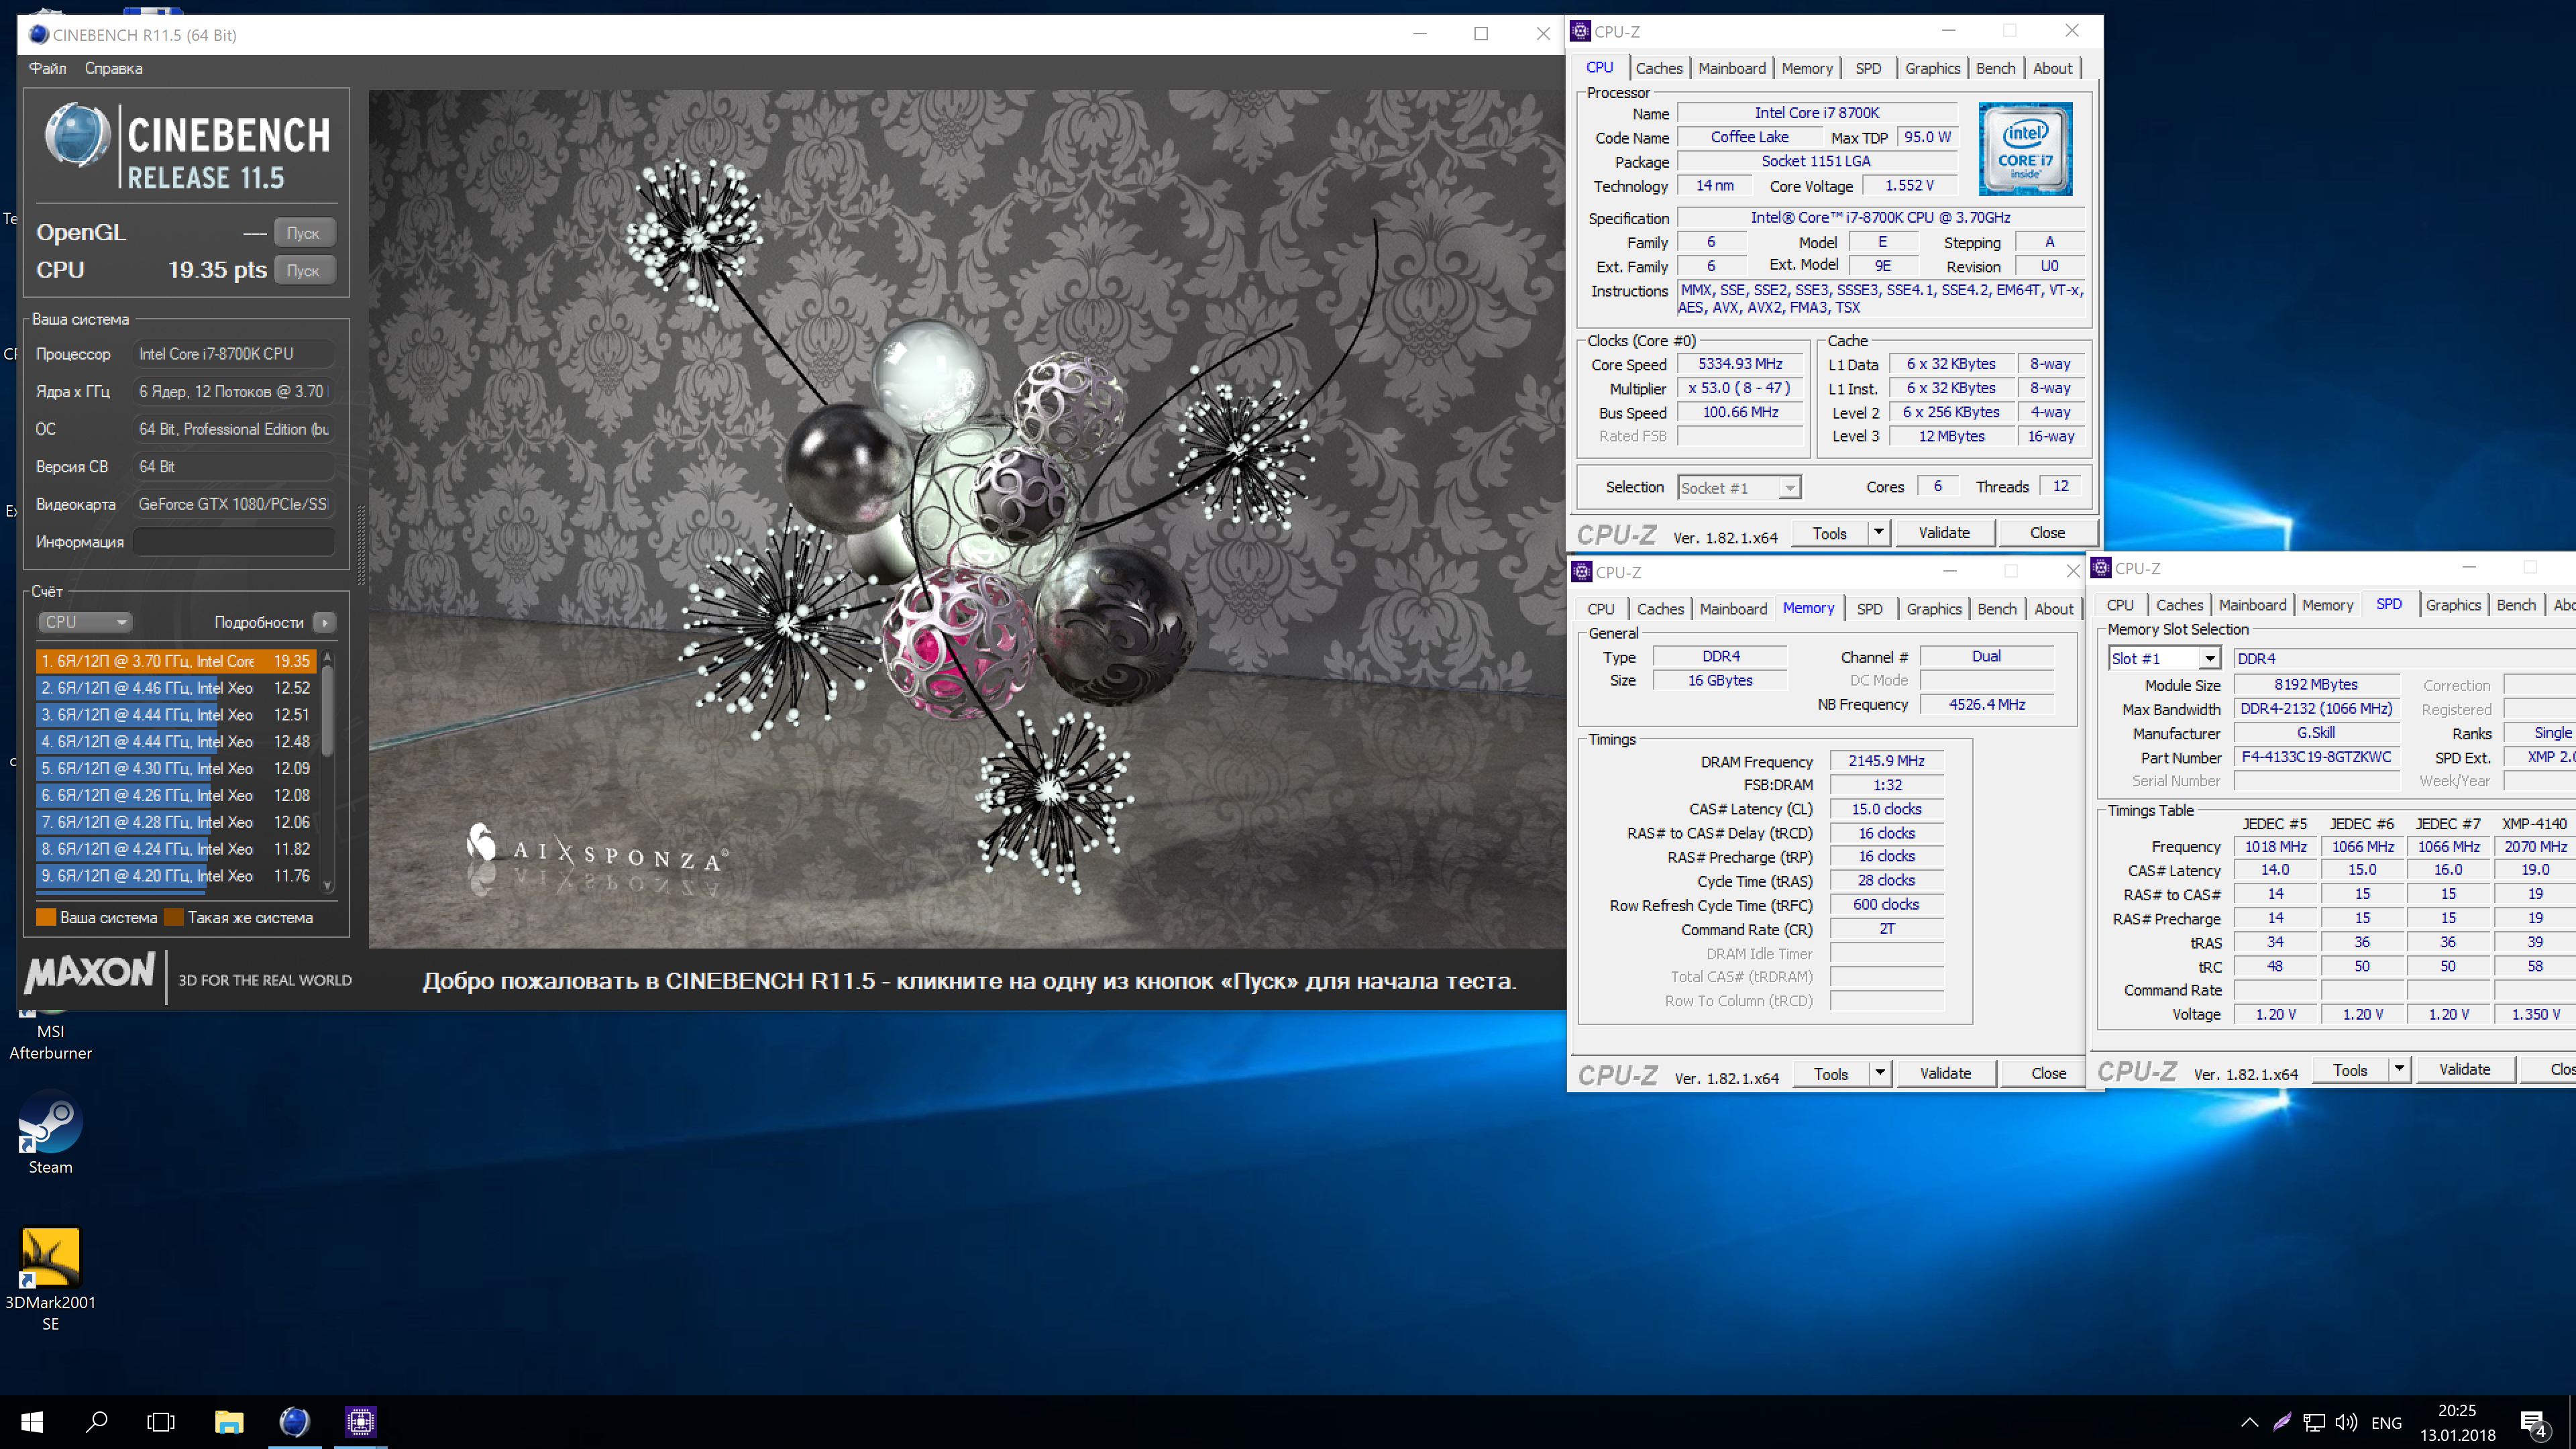The image size is (2576, 1449).
Task: Click the ENG input language indicator
Action: click(x=2386, y=1422)
